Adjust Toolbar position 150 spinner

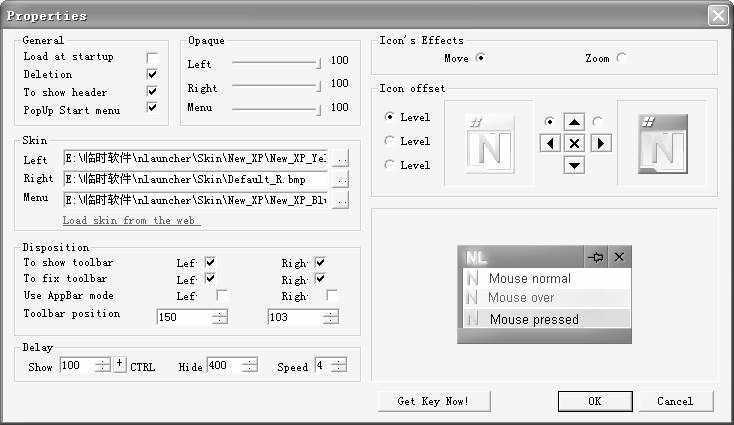click(219, 317)
